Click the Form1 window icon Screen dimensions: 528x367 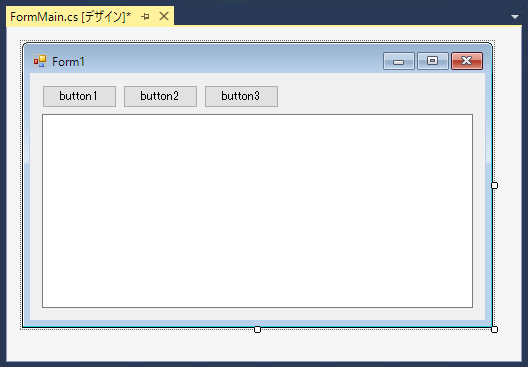(40, 61)
